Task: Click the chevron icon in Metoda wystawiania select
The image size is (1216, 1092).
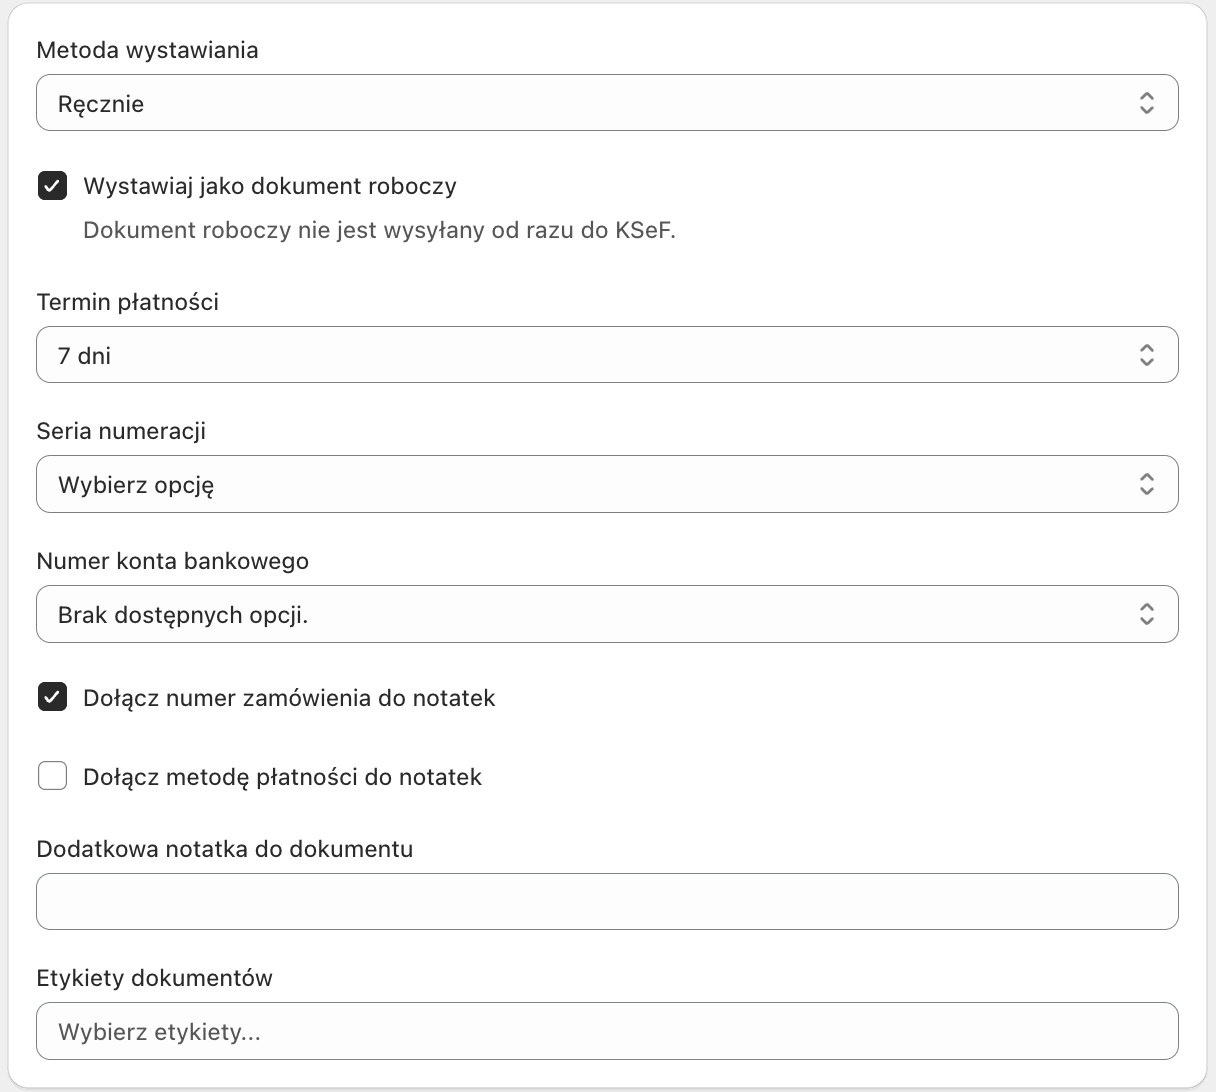Action: 1146,103
